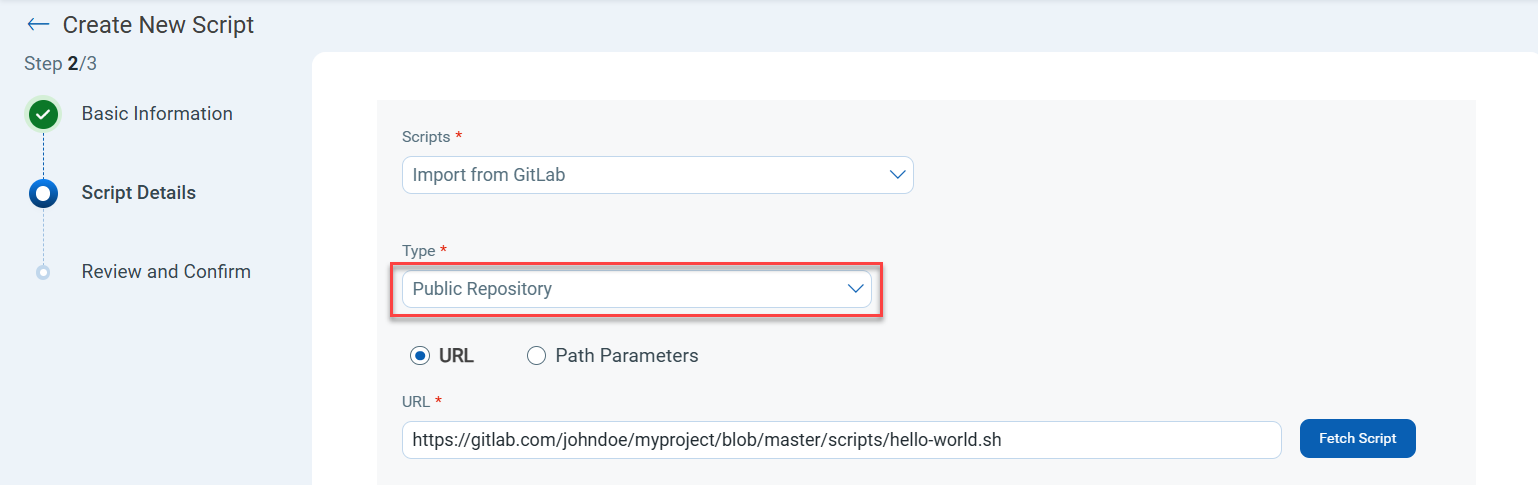Go to the Basic Information step
The image size is (1538, 485).
(157, 114)
